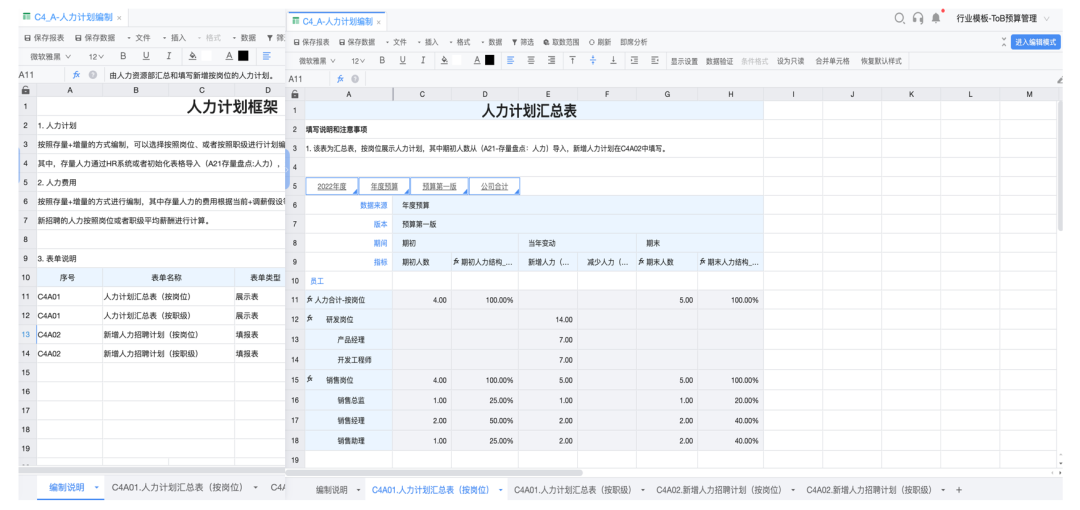Toggle bold in the left window toolbar

click(123, 57)
